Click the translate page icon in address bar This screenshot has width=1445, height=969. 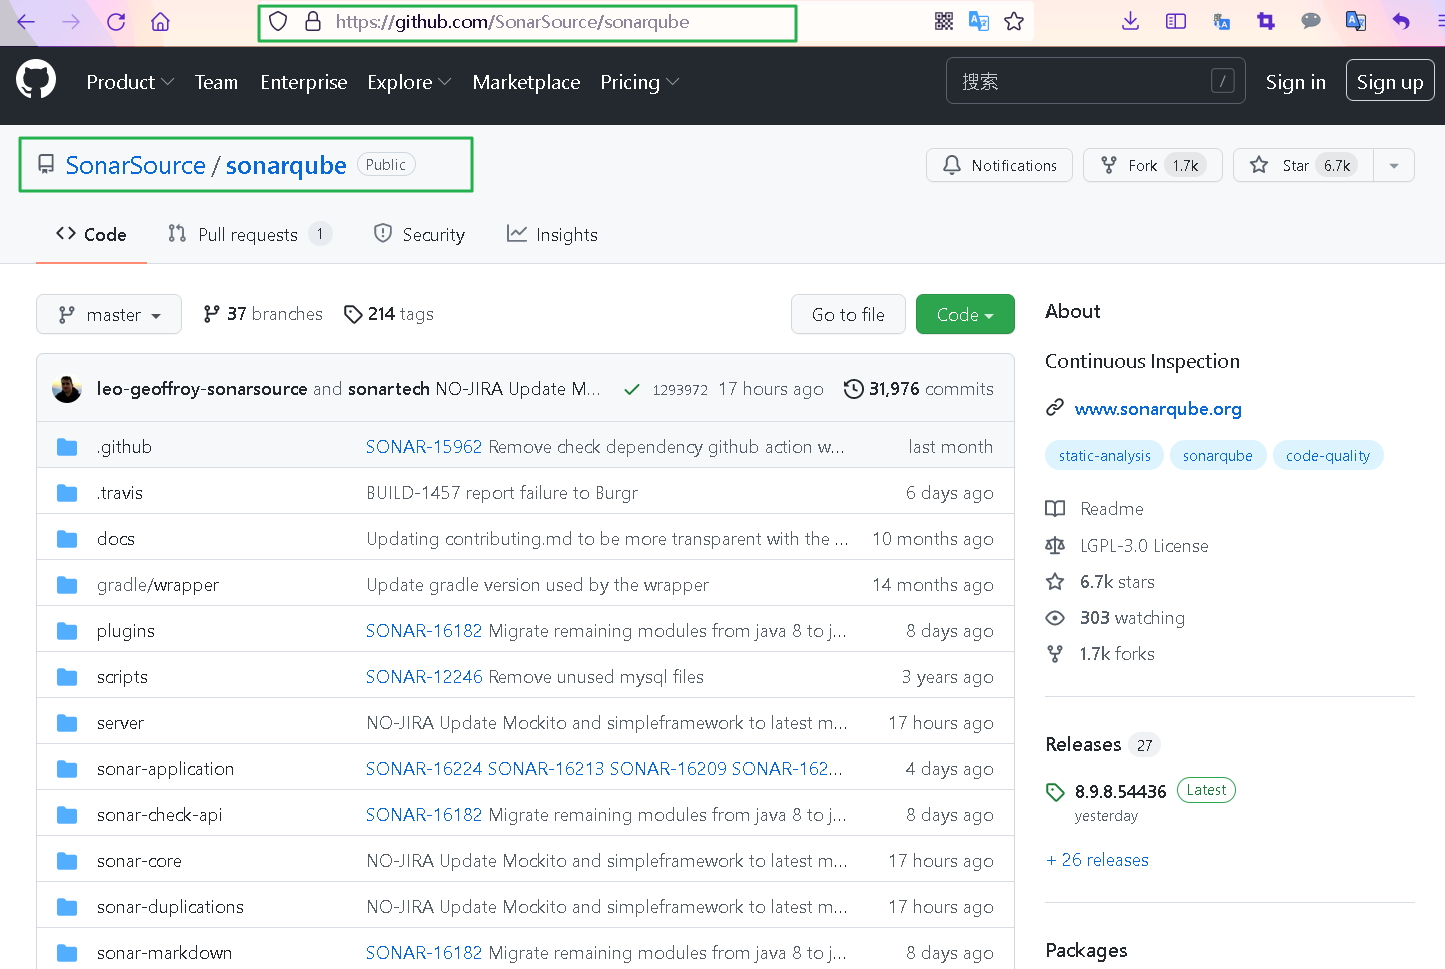(x=979, y=21)
